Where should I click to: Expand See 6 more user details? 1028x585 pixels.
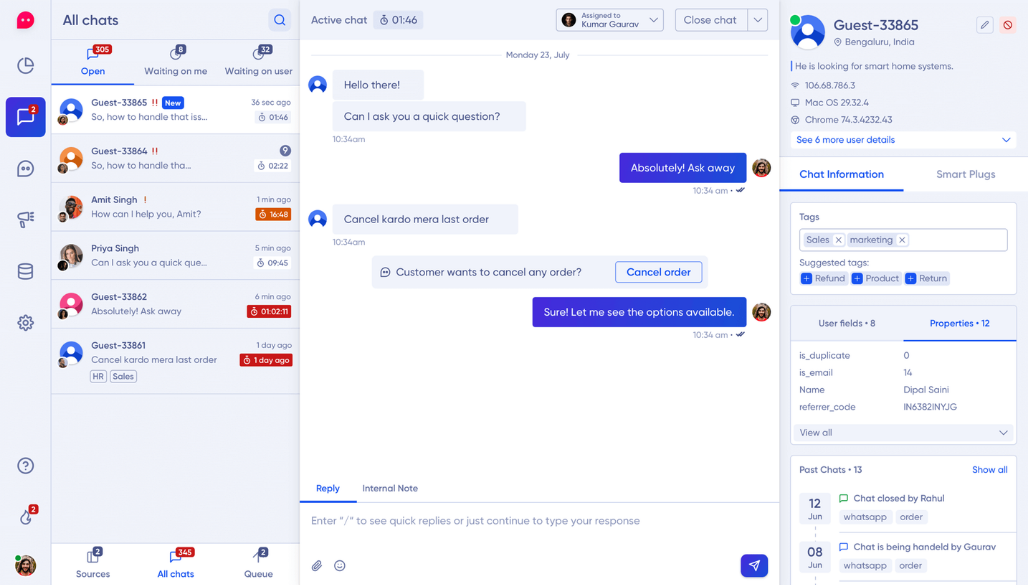click(903, 140)
